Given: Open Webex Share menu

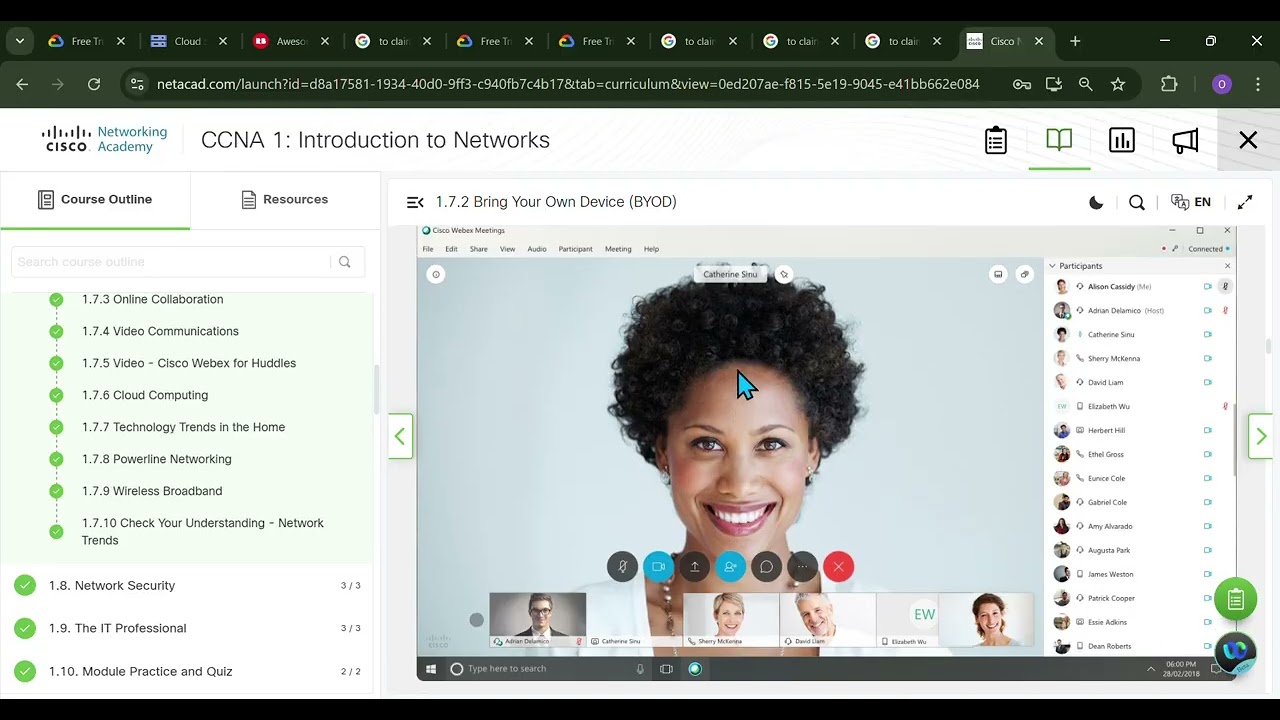Looking at the screenshot, I should tap(479, 249).
